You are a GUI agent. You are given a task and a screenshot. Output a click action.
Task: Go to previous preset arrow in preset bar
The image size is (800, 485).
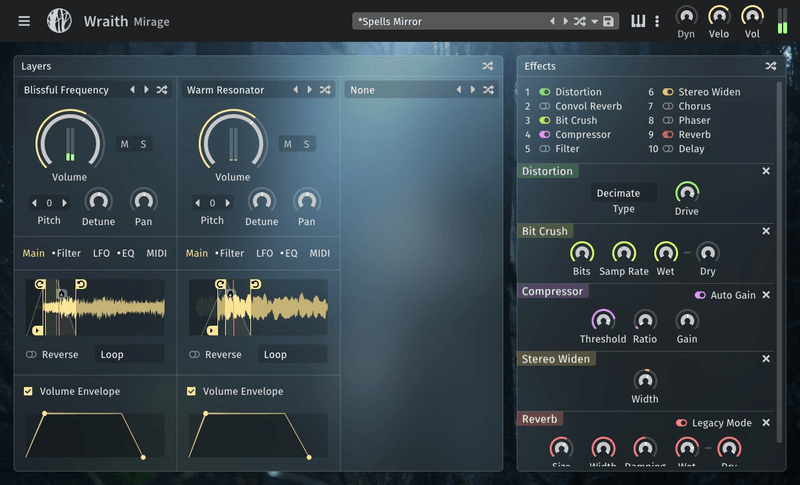tap(552, 21)
